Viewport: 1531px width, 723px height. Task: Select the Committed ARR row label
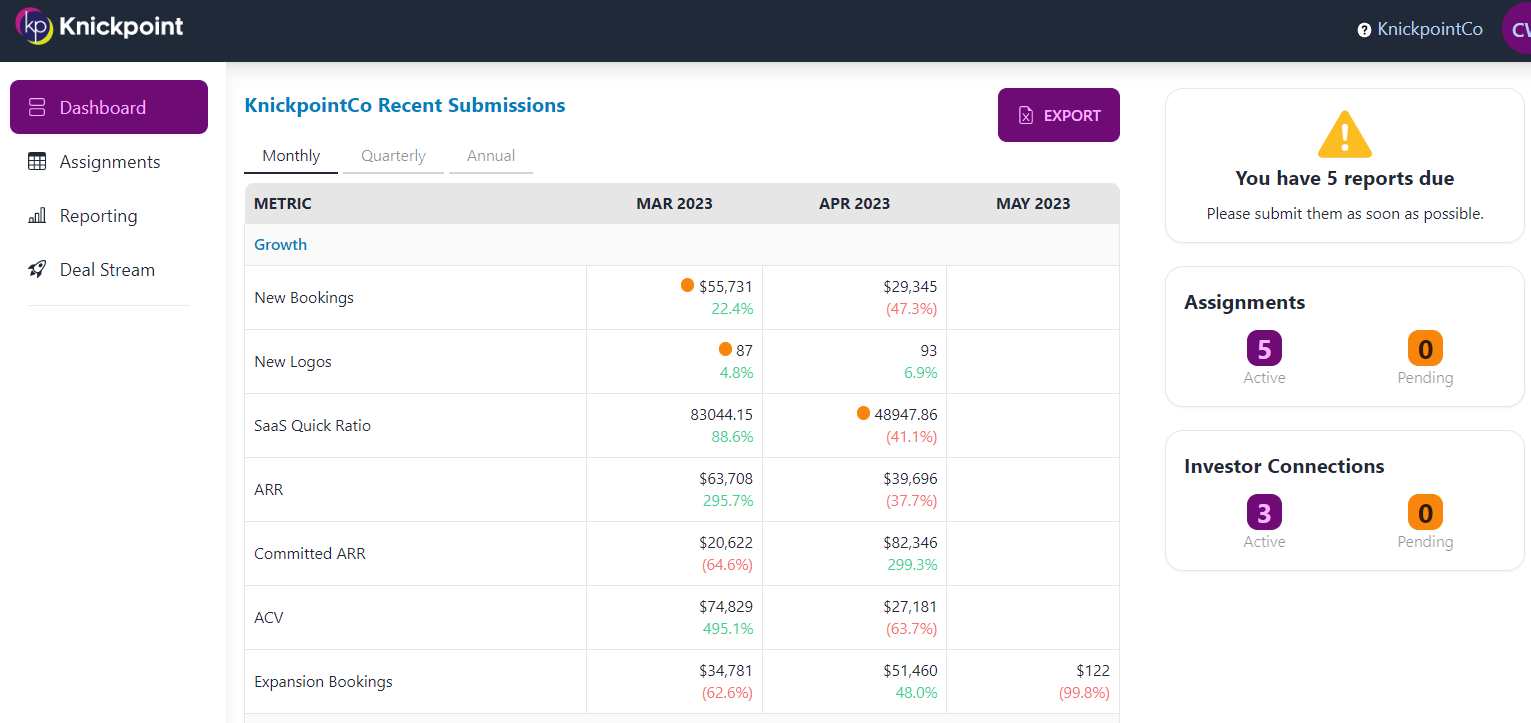[x=310, y=553]
